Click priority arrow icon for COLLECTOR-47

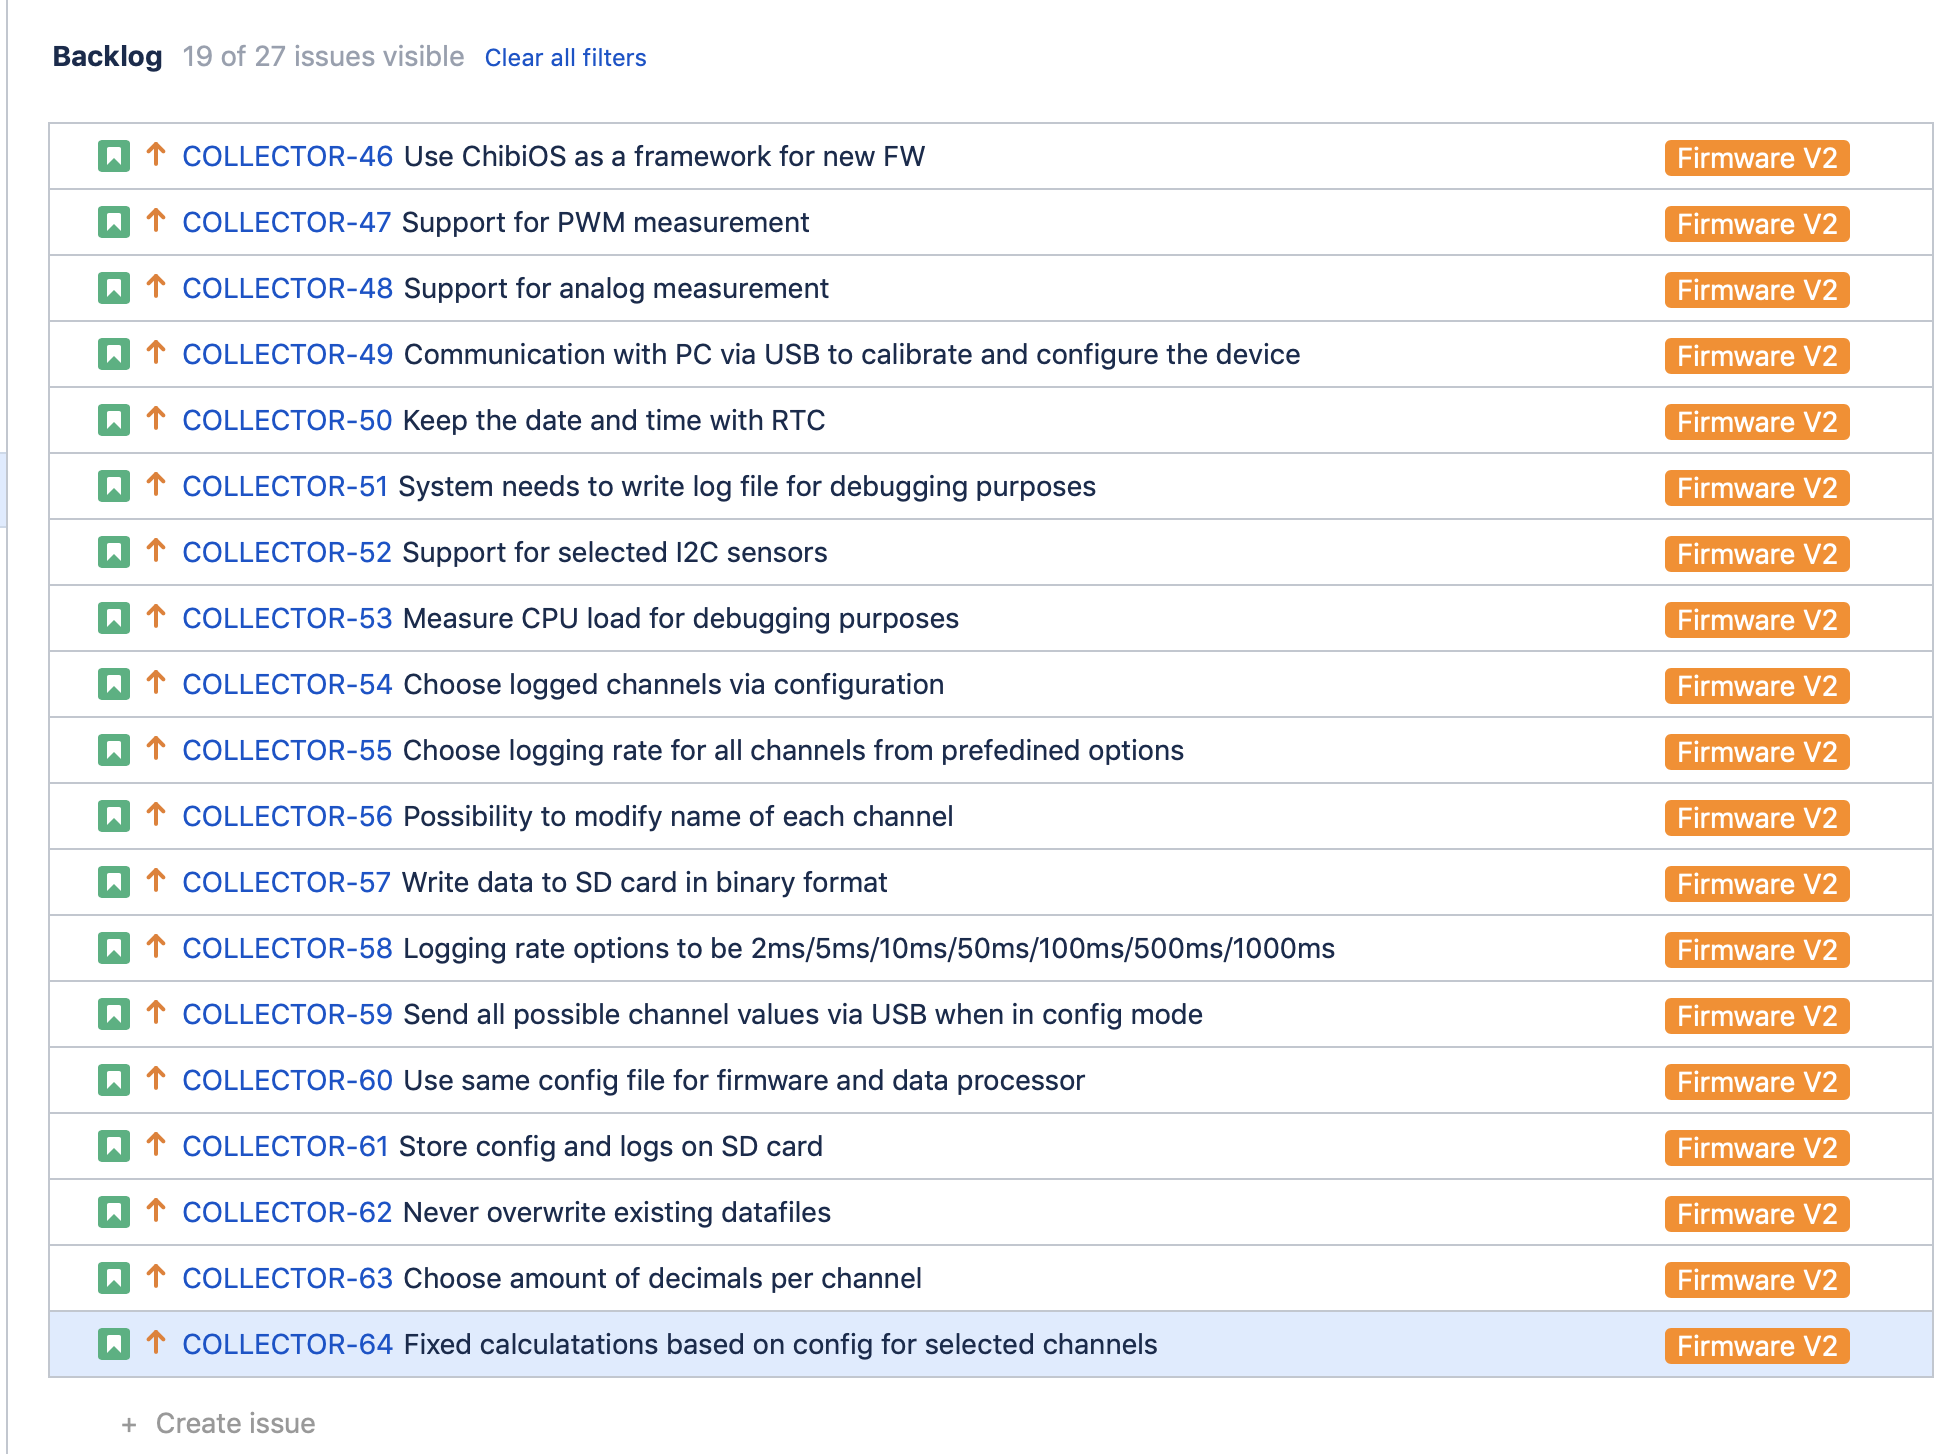click(x=156, y=220)
